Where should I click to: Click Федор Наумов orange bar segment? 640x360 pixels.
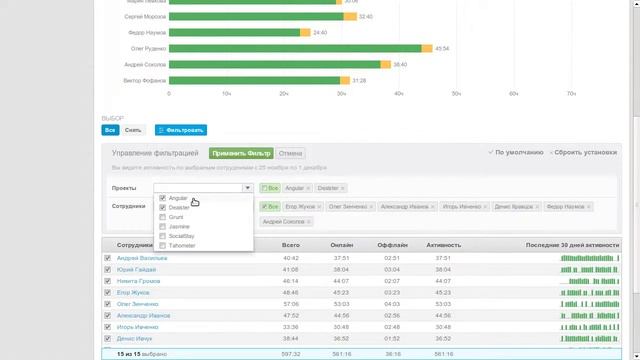(x=305, y=32)
